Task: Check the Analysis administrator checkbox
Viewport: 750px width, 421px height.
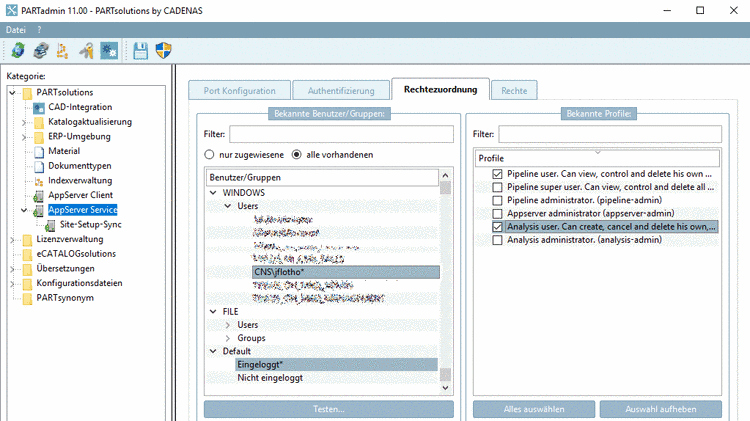Action: tap(497, 240)
